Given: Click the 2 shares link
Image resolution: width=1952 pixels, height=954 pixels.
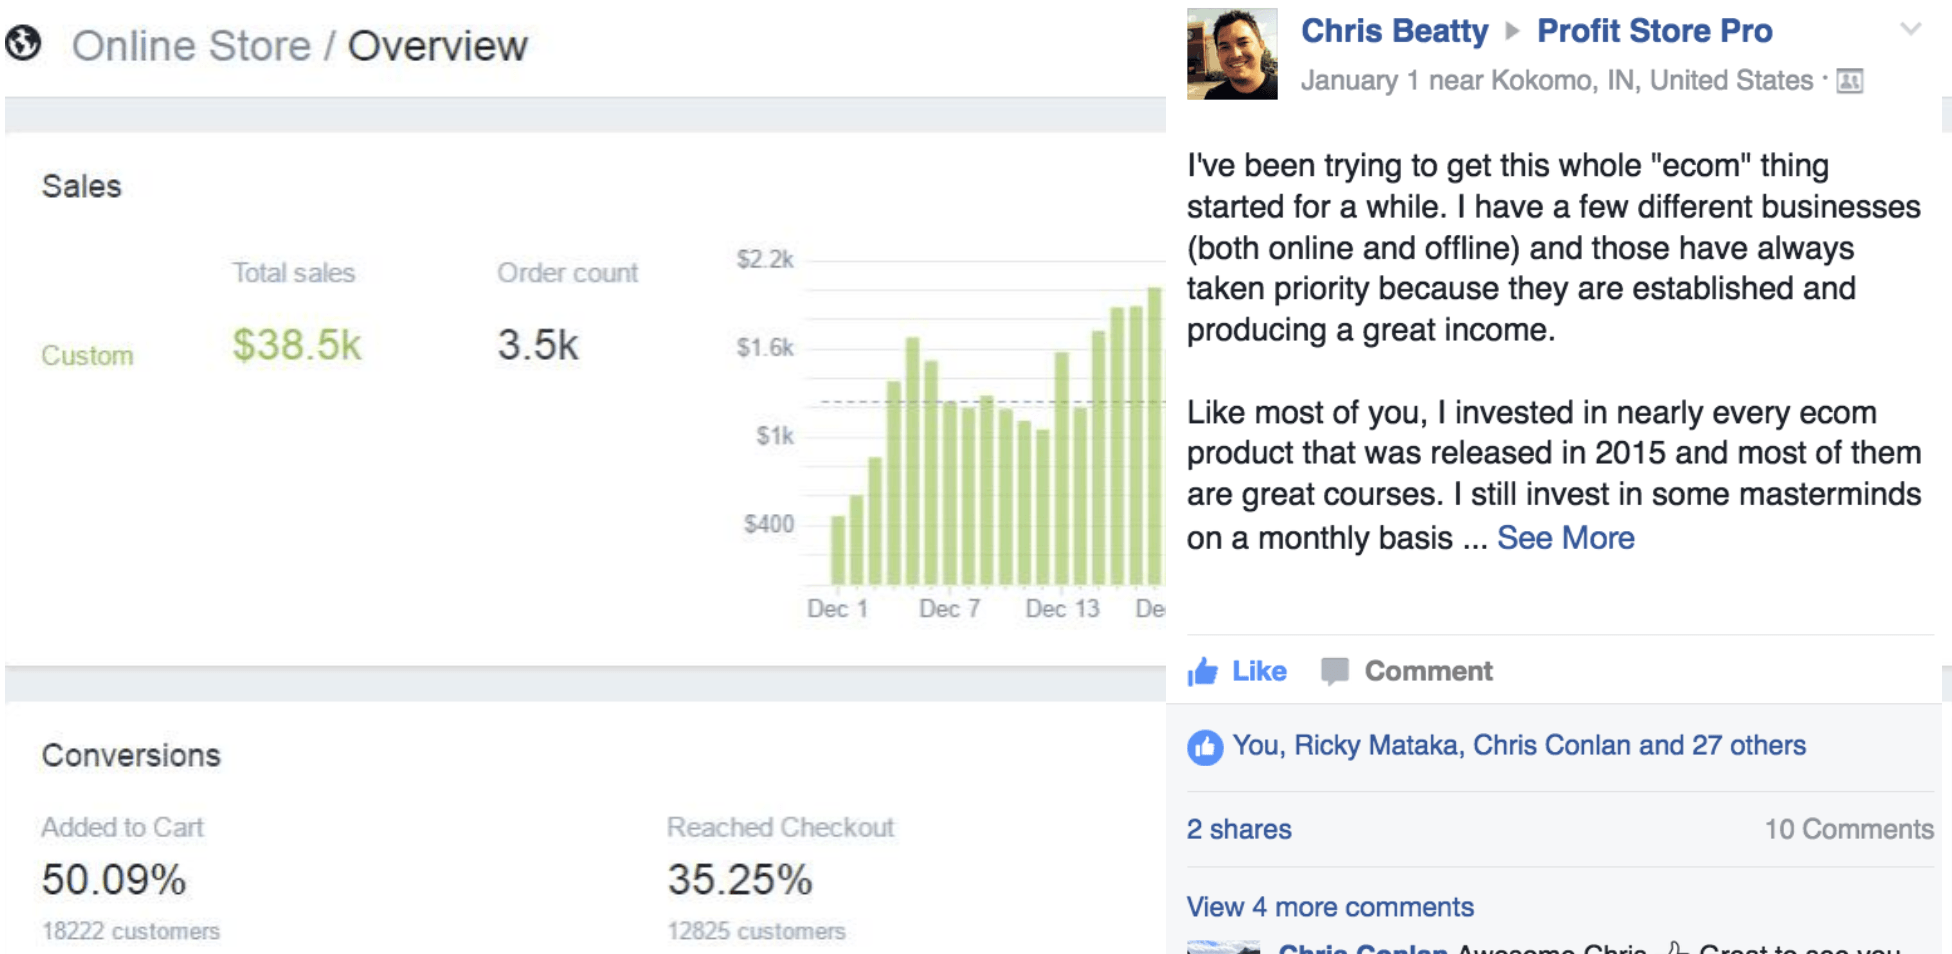Looking at the screenshot, I should 1239,829.
